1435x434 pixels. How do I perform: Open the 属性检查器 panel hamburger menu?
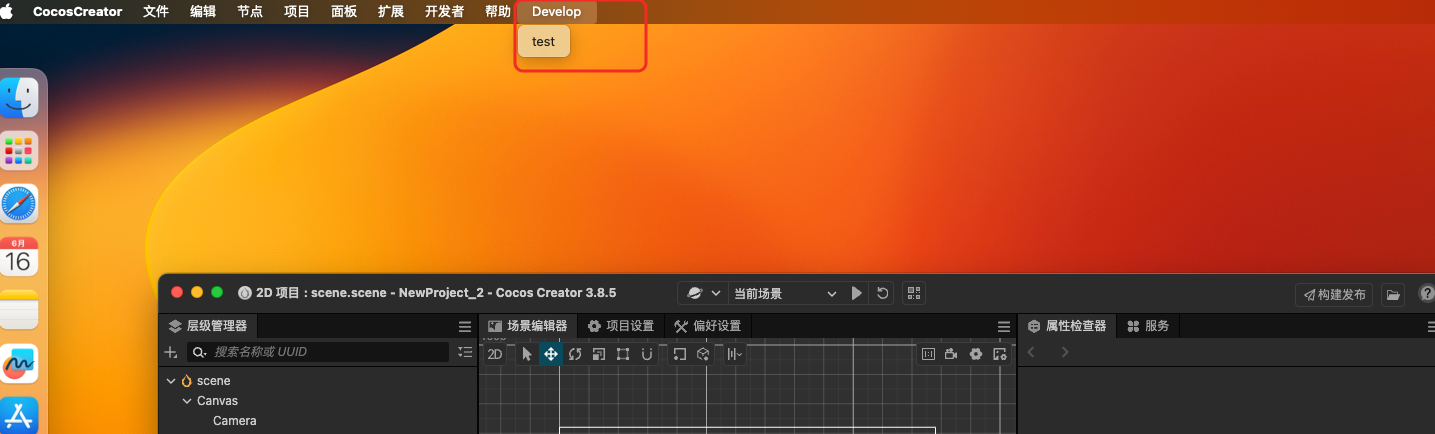(1431, 326)
